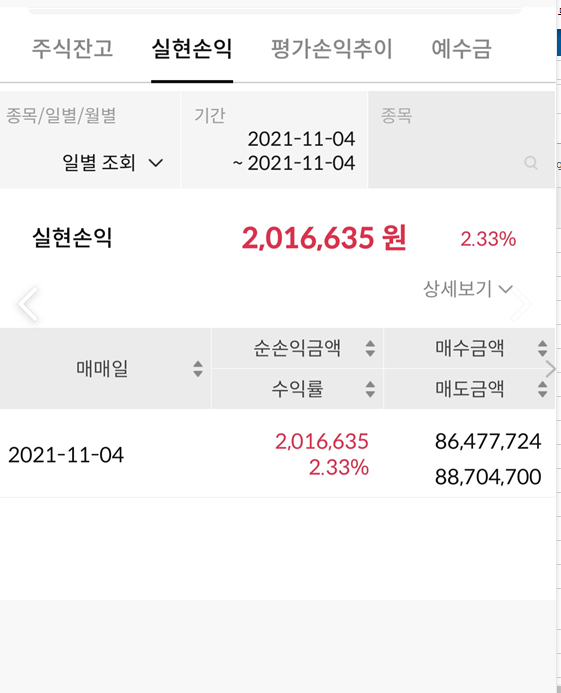
Task: Sort by 매수금액 column arrows
Action: [542, 348]
